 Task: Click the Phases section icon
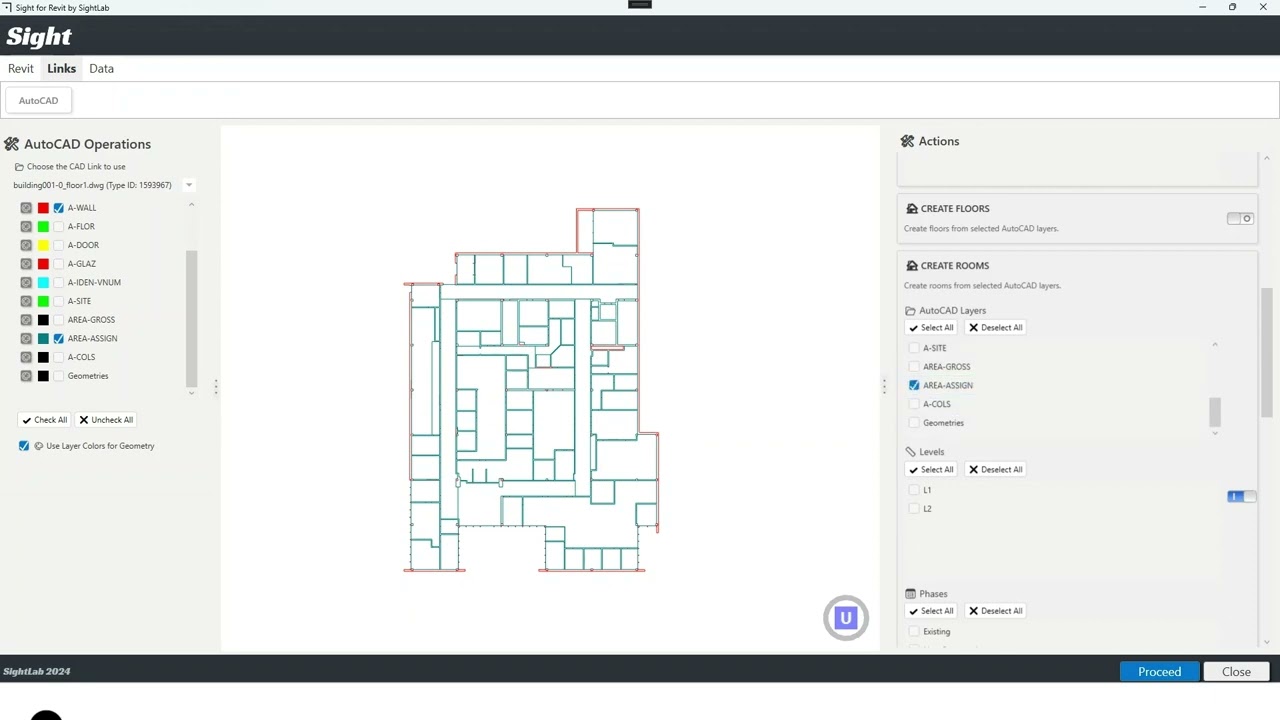(910, 594)
